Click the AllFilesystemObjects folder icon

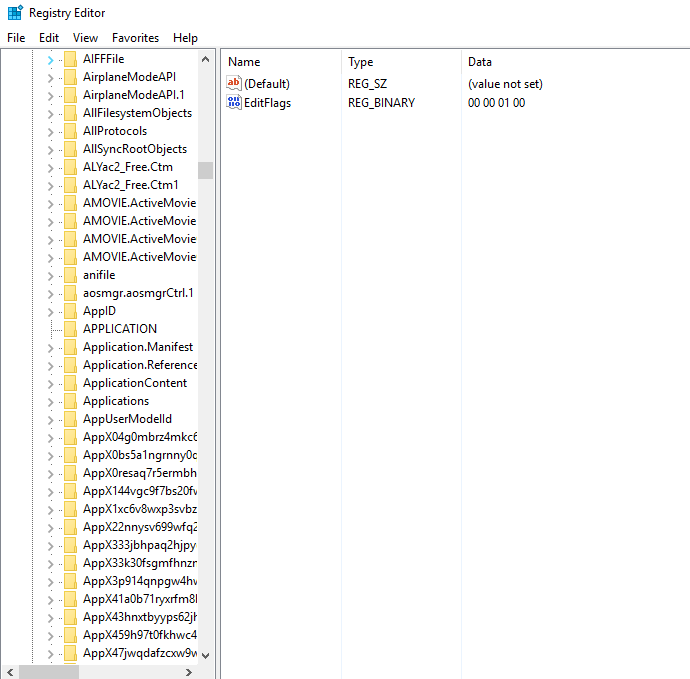(x=70, y=113)
